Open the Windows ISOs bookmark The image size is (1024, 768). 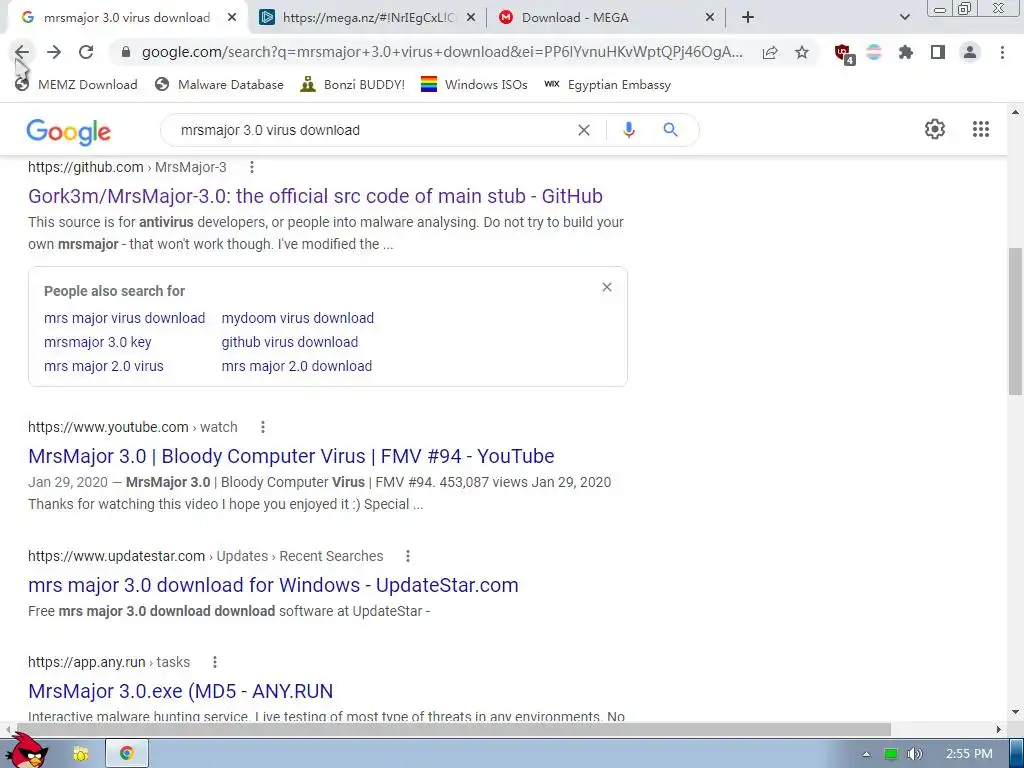474,84
